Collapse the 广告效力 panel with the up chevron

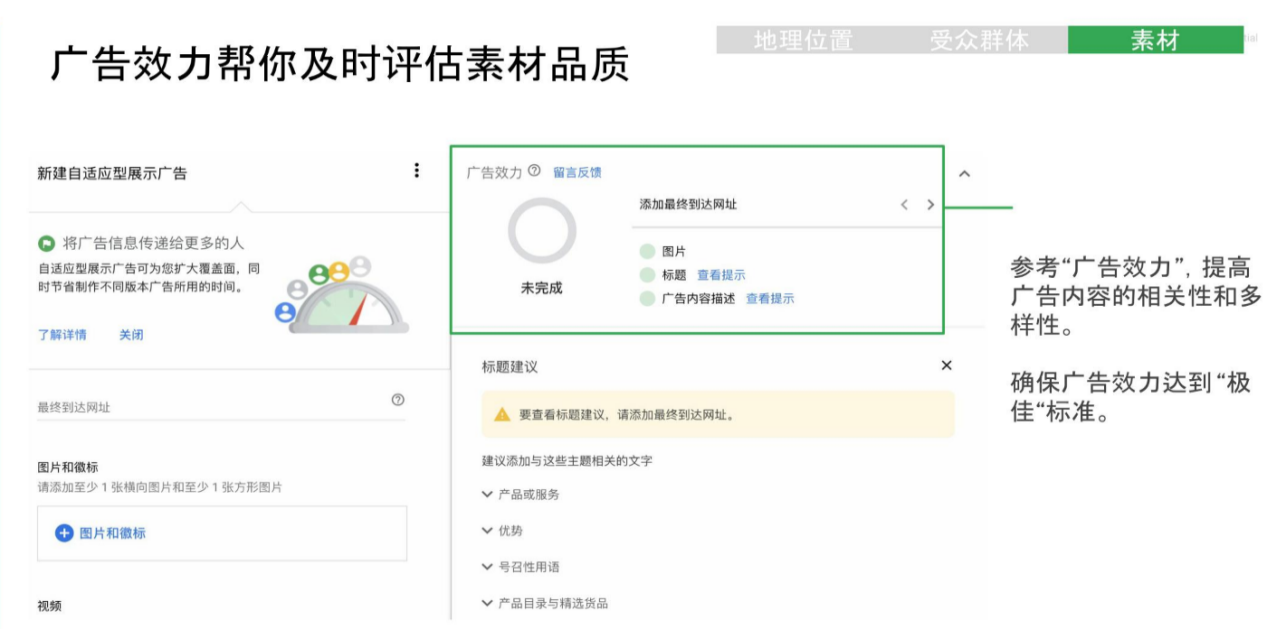965,172
